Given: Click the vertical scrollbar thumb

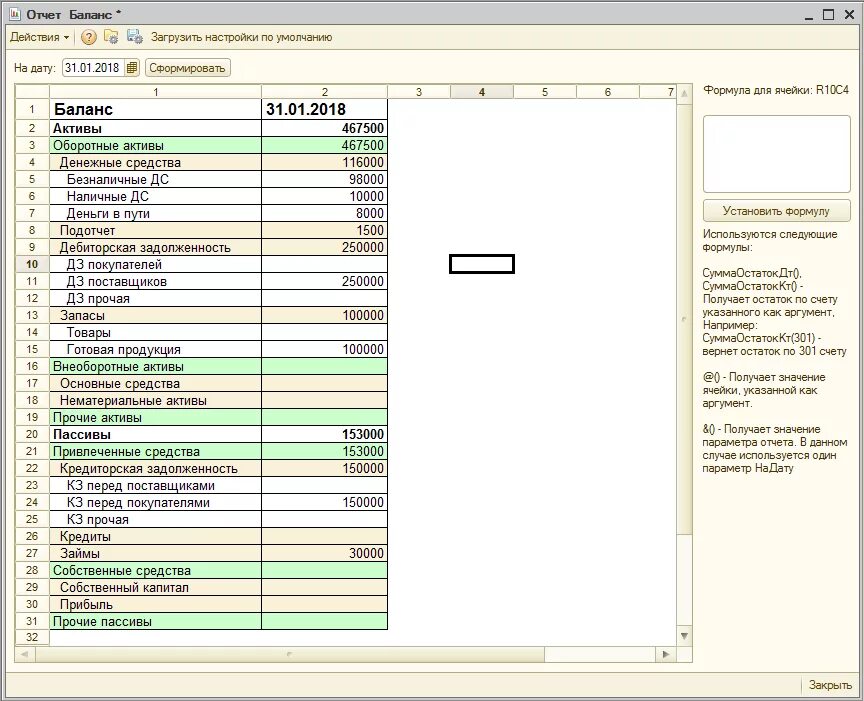Looking at the screenshot, I should (x=684, y=318).
